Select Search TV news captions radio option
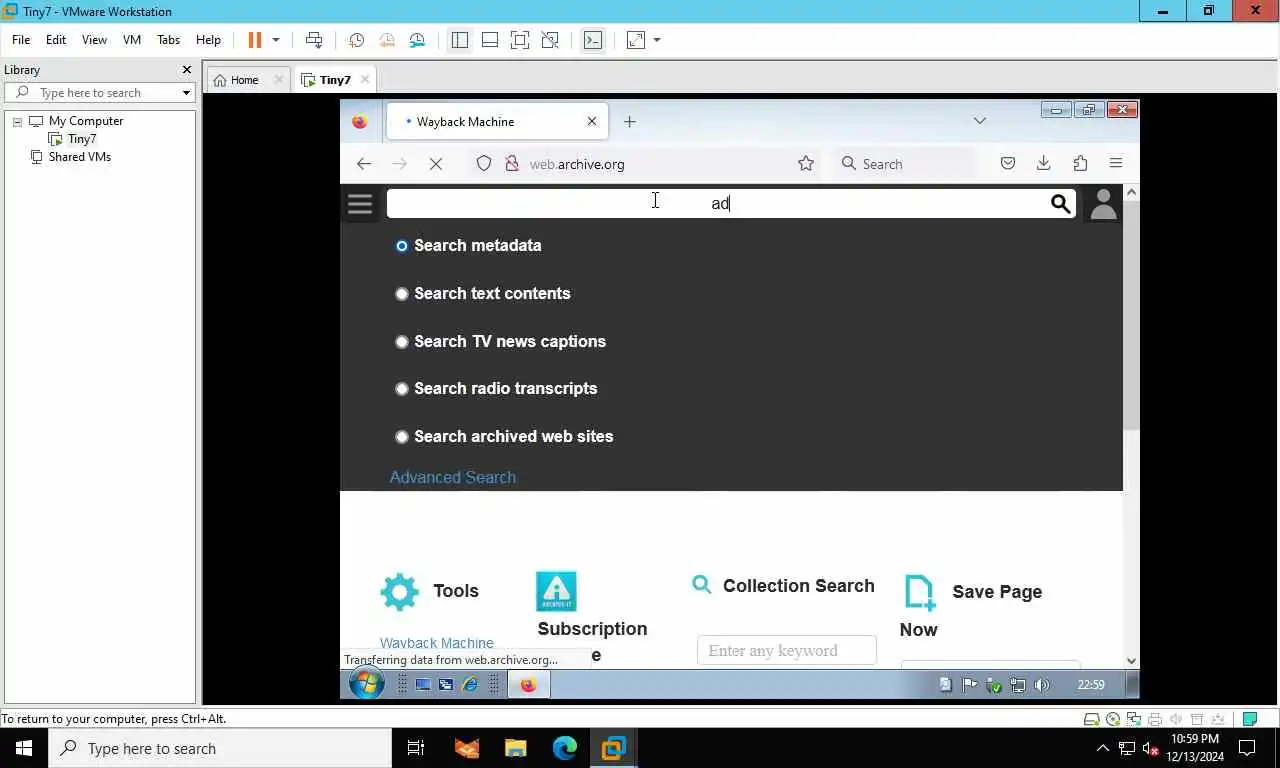The width and height of the screenshot is (1280, 768). click(402, 342)
